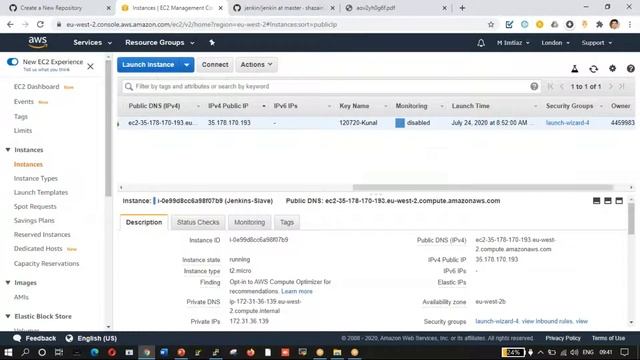Open the Learn more link
This screenshot has width=640, height=360.
[x=297, y=291]
